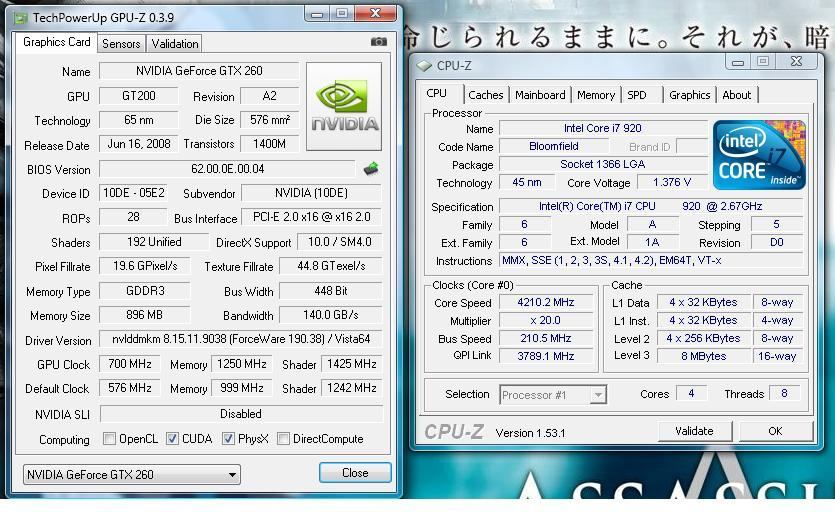835x512 pixels.
Task: Open the SPD tab in CPU-Z
Action: [x=637, y=95]
